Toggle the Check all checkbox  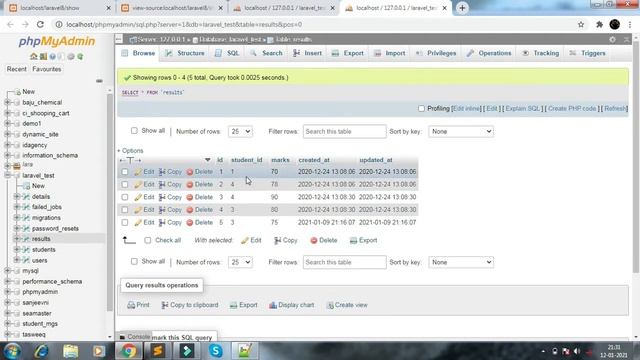point(147,240)
